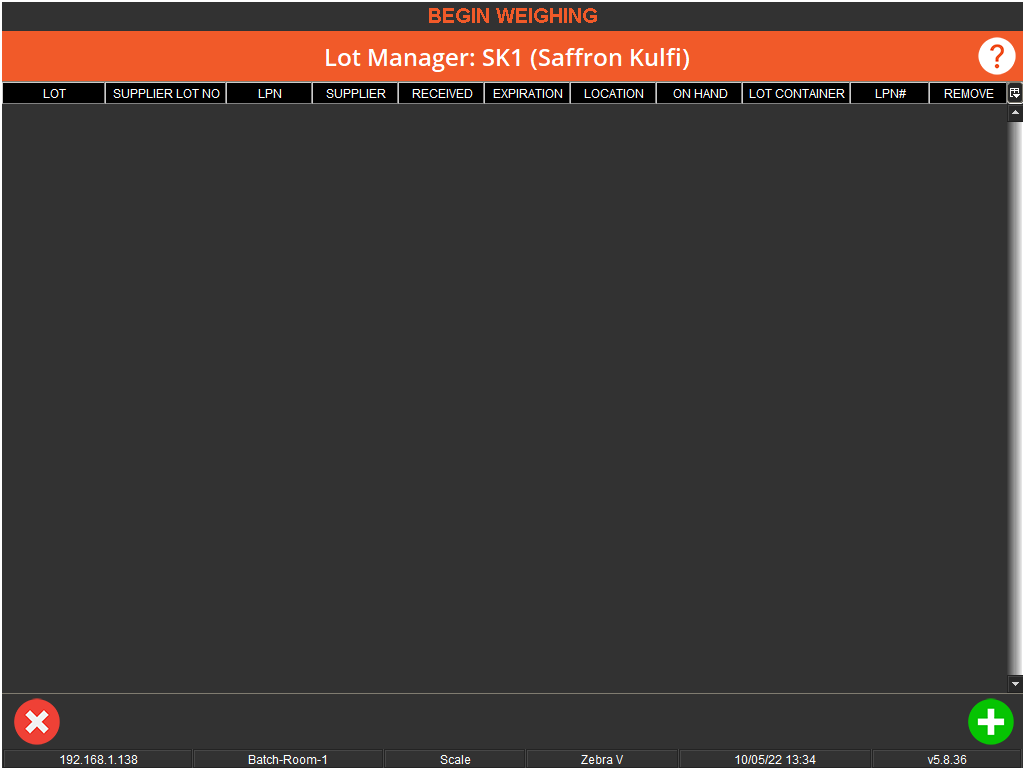The width and height of the screenshot is (1025, 770).
Task: Select the SUPPLIER column header
Action: (x=356, y=94)
